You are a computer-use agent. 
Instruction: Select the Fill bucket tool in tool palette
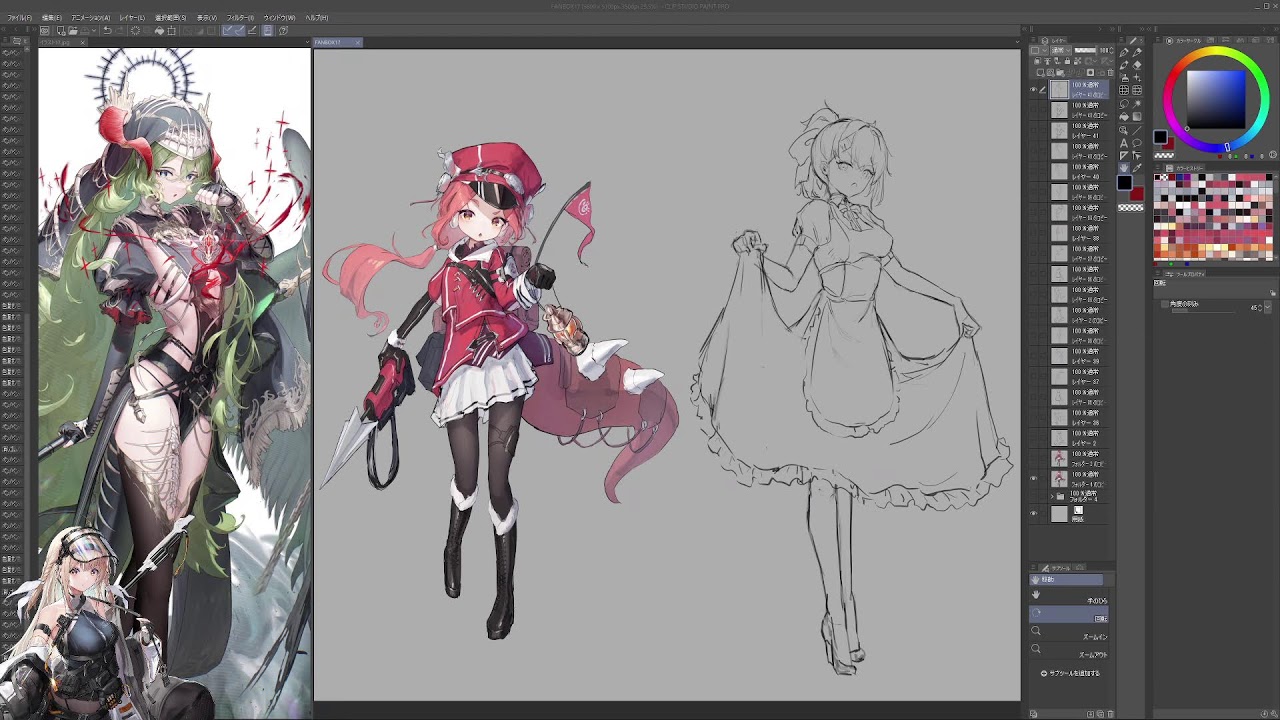1124,116
